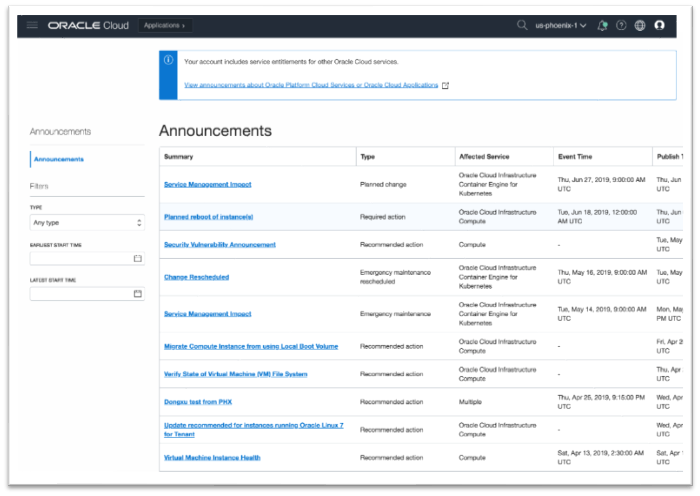Open the Applications menu in header

165,25
